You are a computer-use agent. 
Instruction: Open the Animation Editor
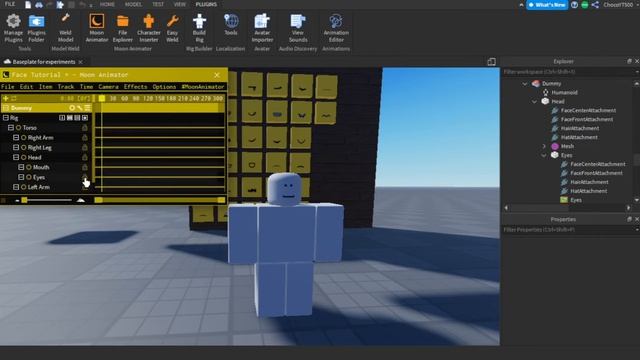coord(336,28)
